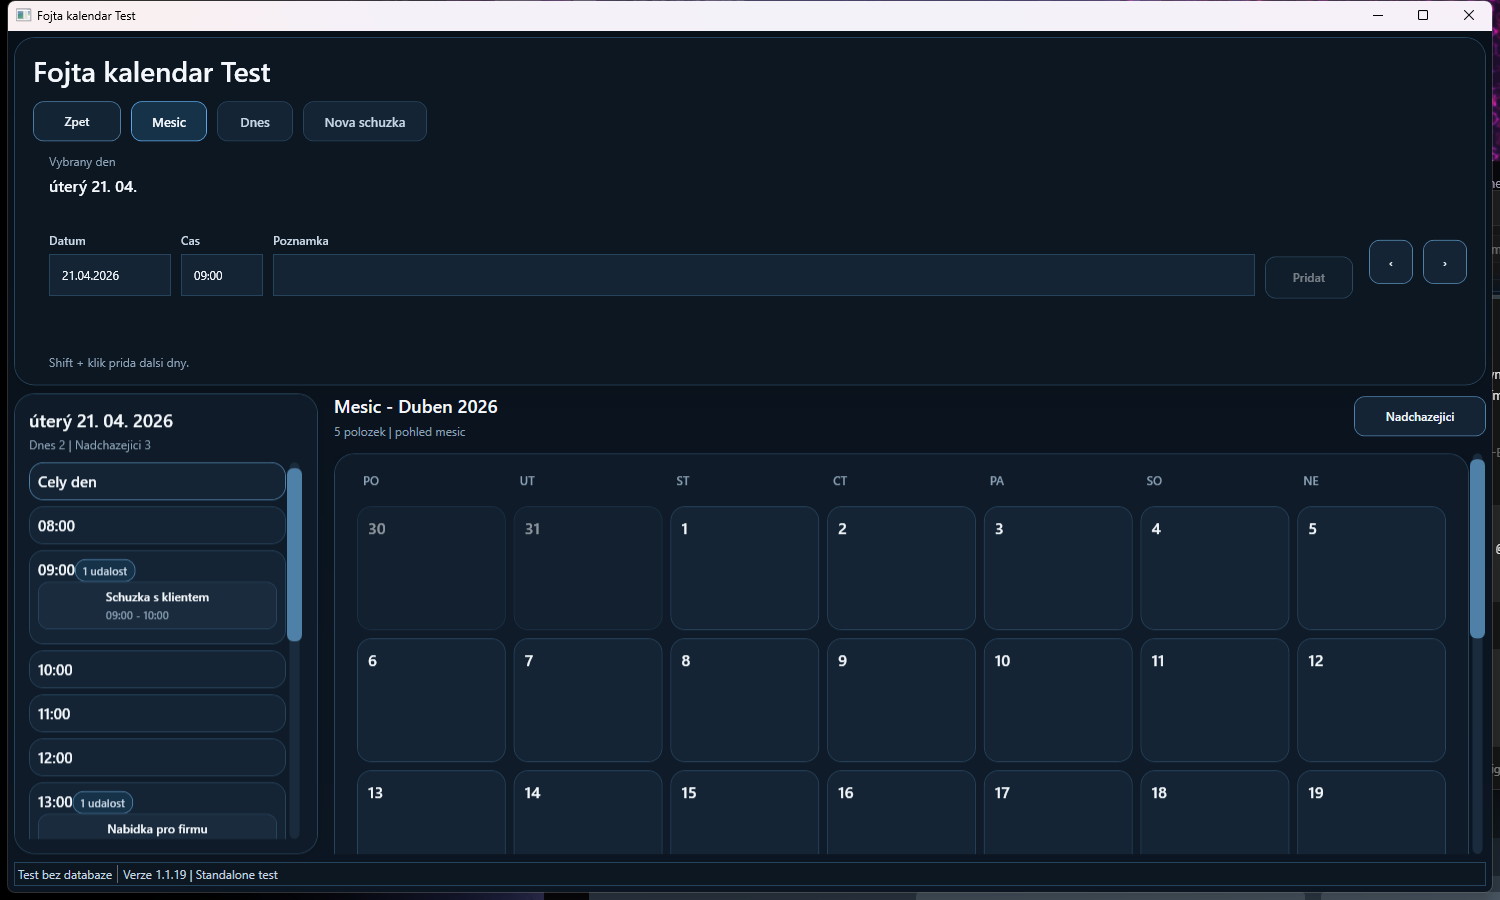Click the day schedule scrollbar
Screen dimensions: 1500x900
(x=294, y=554)
